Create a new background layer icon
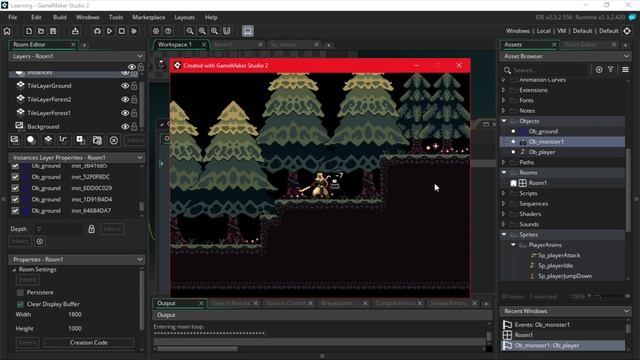The image size is (640, 360). pos(14,140)
